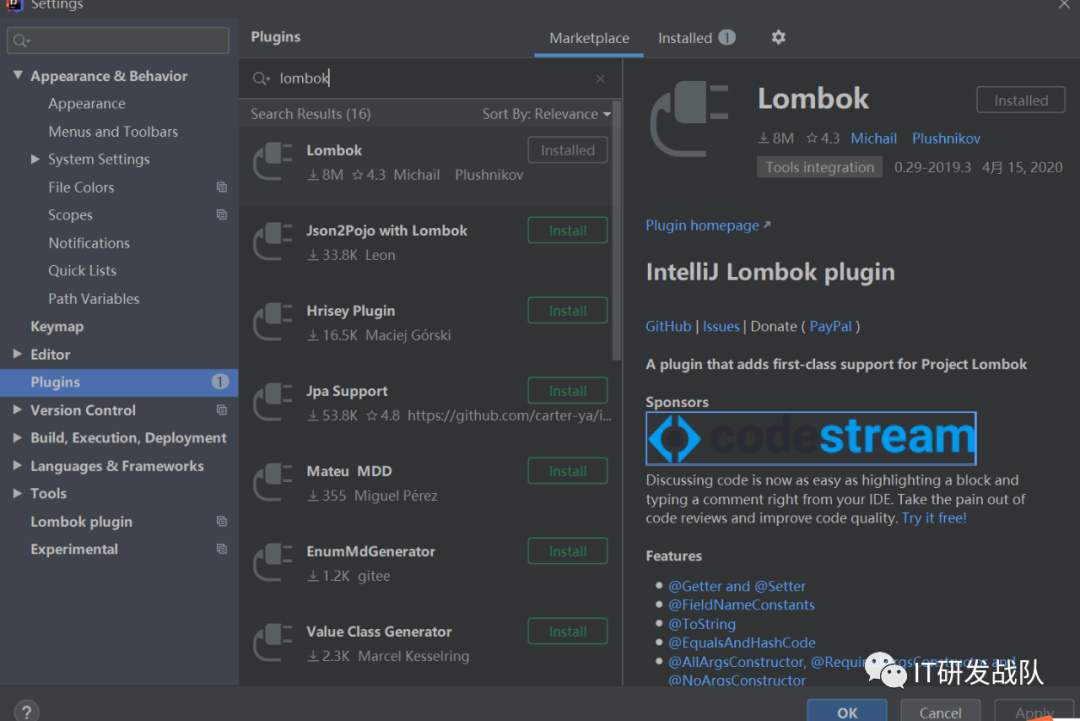The height and width of the screenshot is (721, 1080).
Task: Expand the Editor settings node
Action: coord(17,354)
